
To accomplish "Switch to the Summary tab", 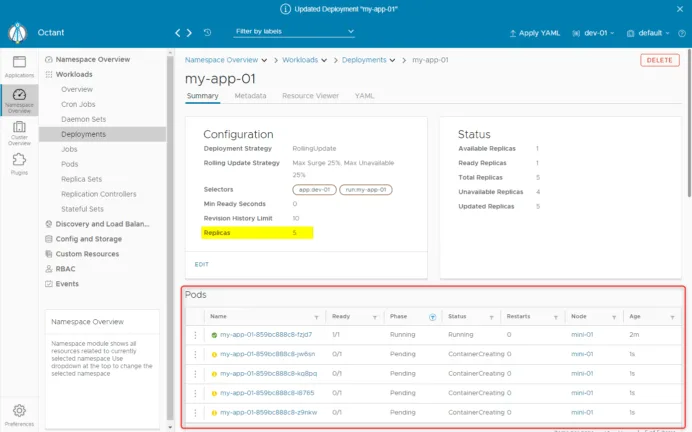I will [x=203, y=96].
